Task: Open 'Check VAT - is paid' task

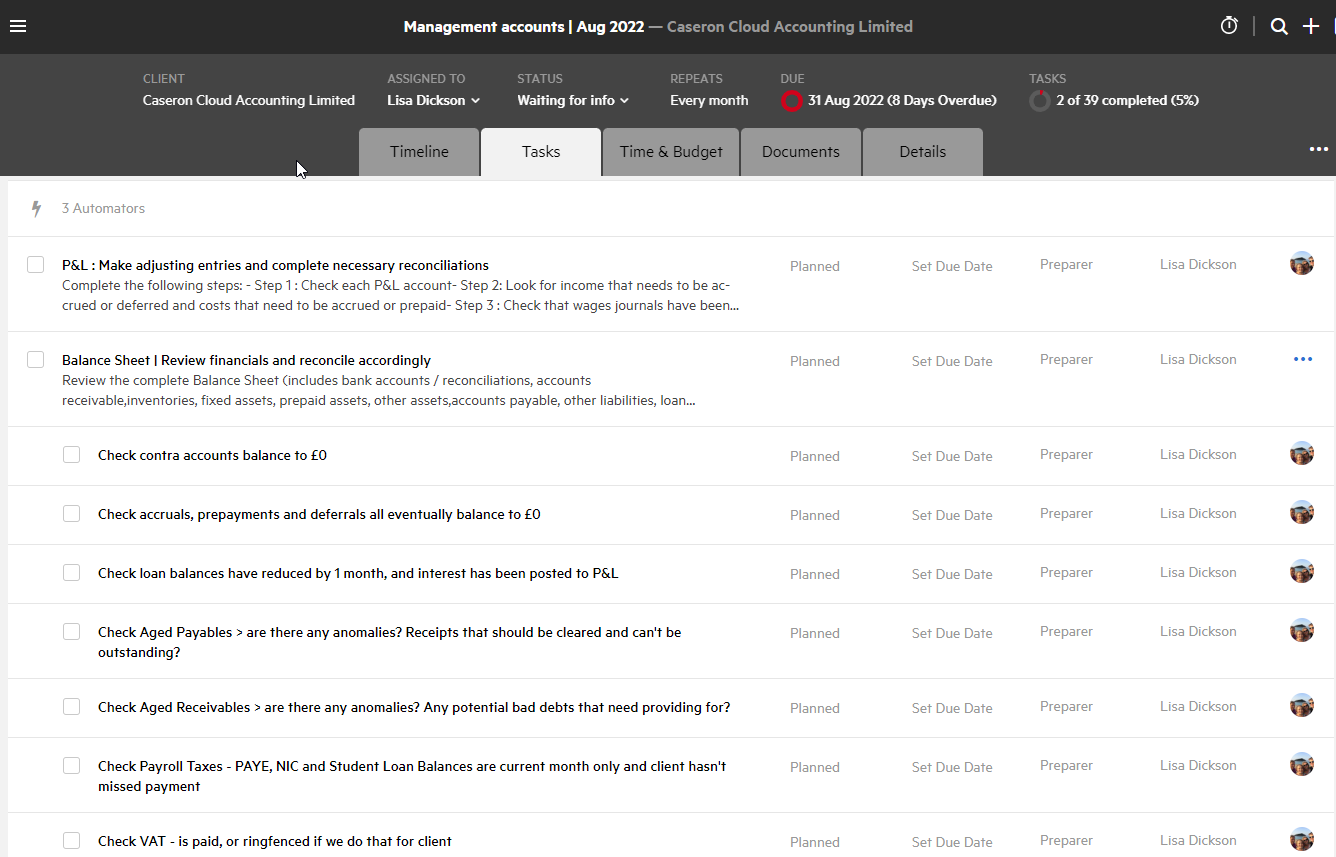Action: (275, 841)
